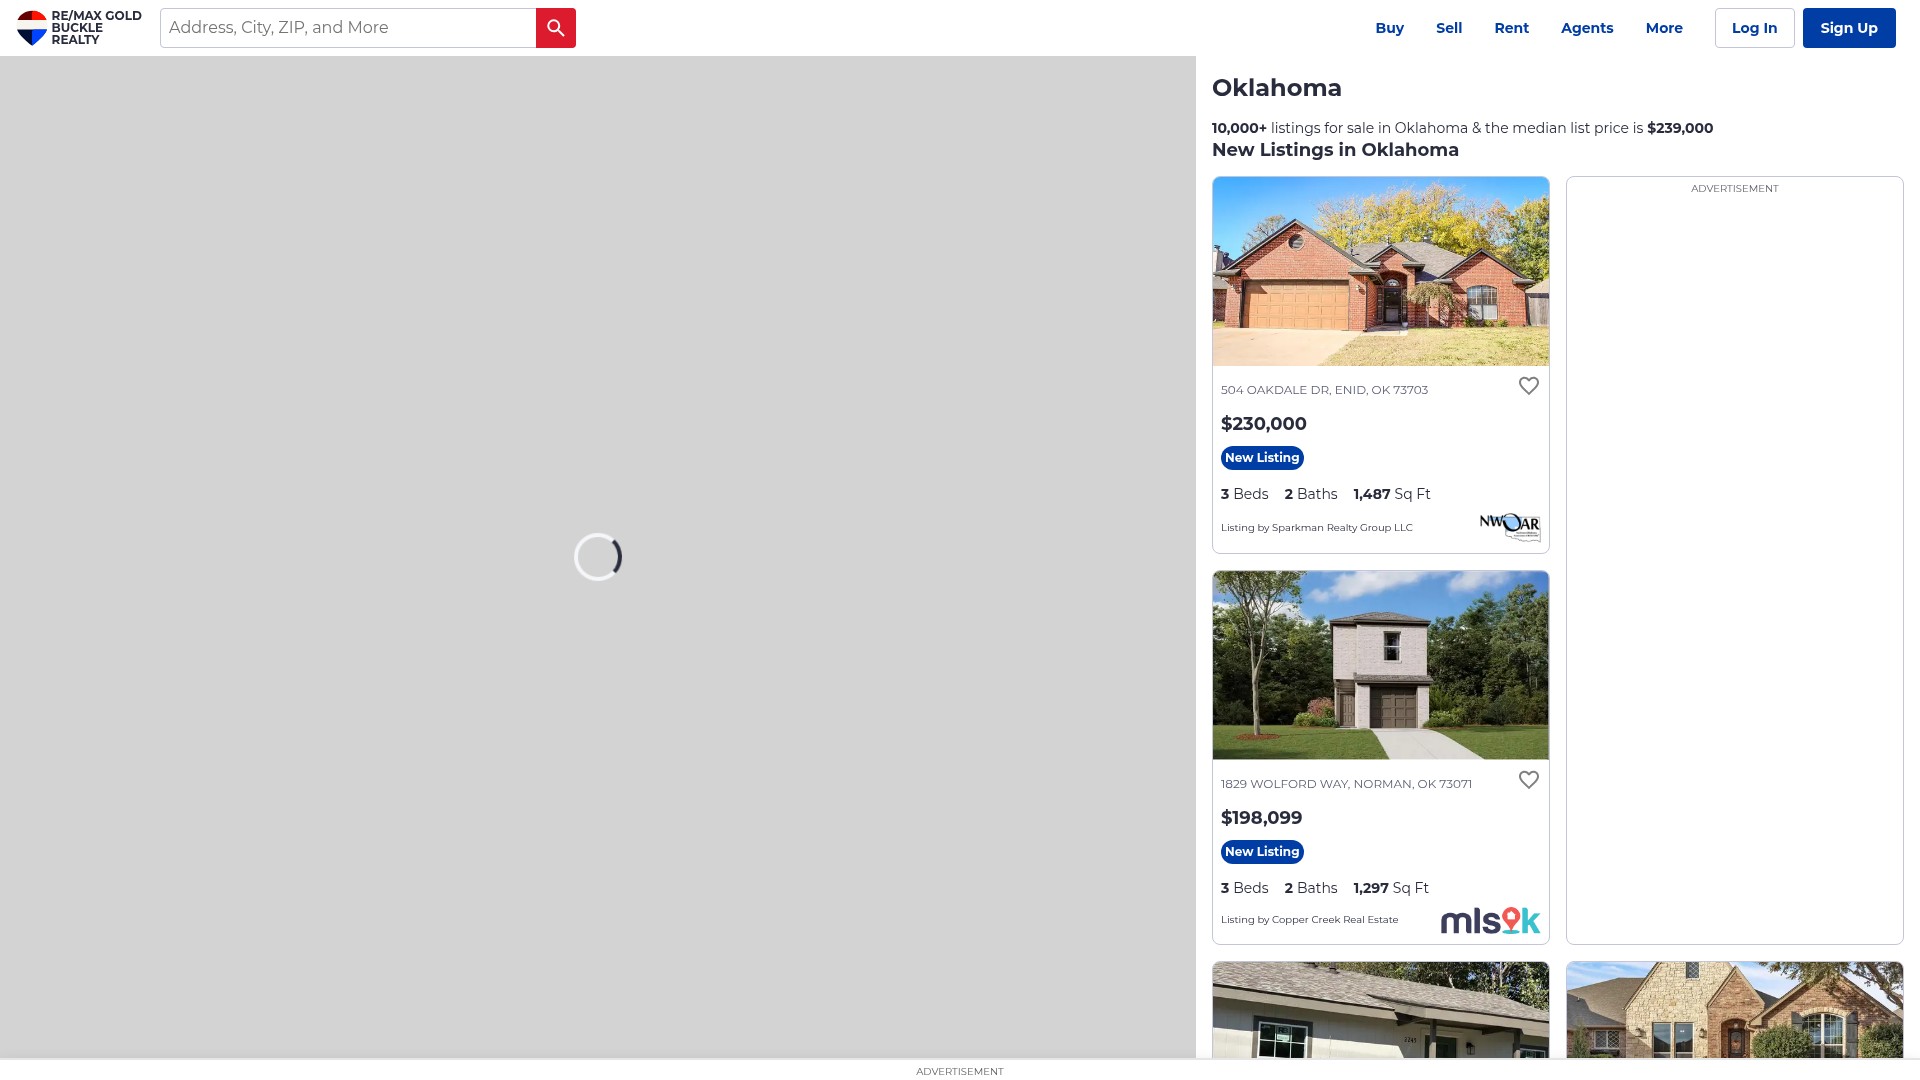Open the 1829 Wolford Way house photo
The width and height of the screenshot is (1920, 1080).
point(1381,665)
